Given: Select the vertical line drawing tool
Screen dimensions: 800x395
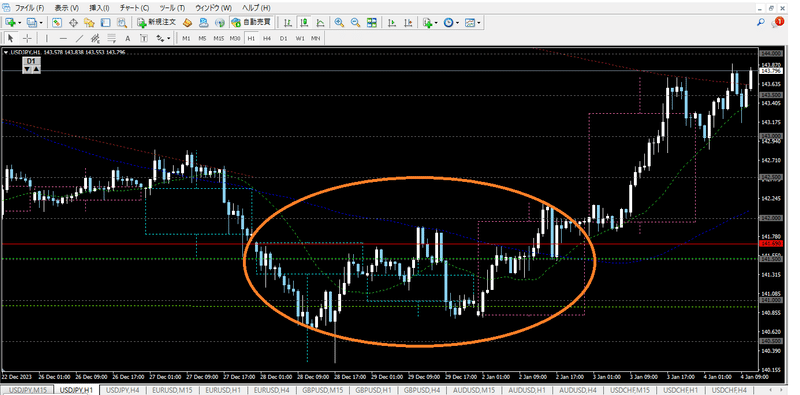Looking at the screenshot, I should pyautogui.click(x=47, y=38).
